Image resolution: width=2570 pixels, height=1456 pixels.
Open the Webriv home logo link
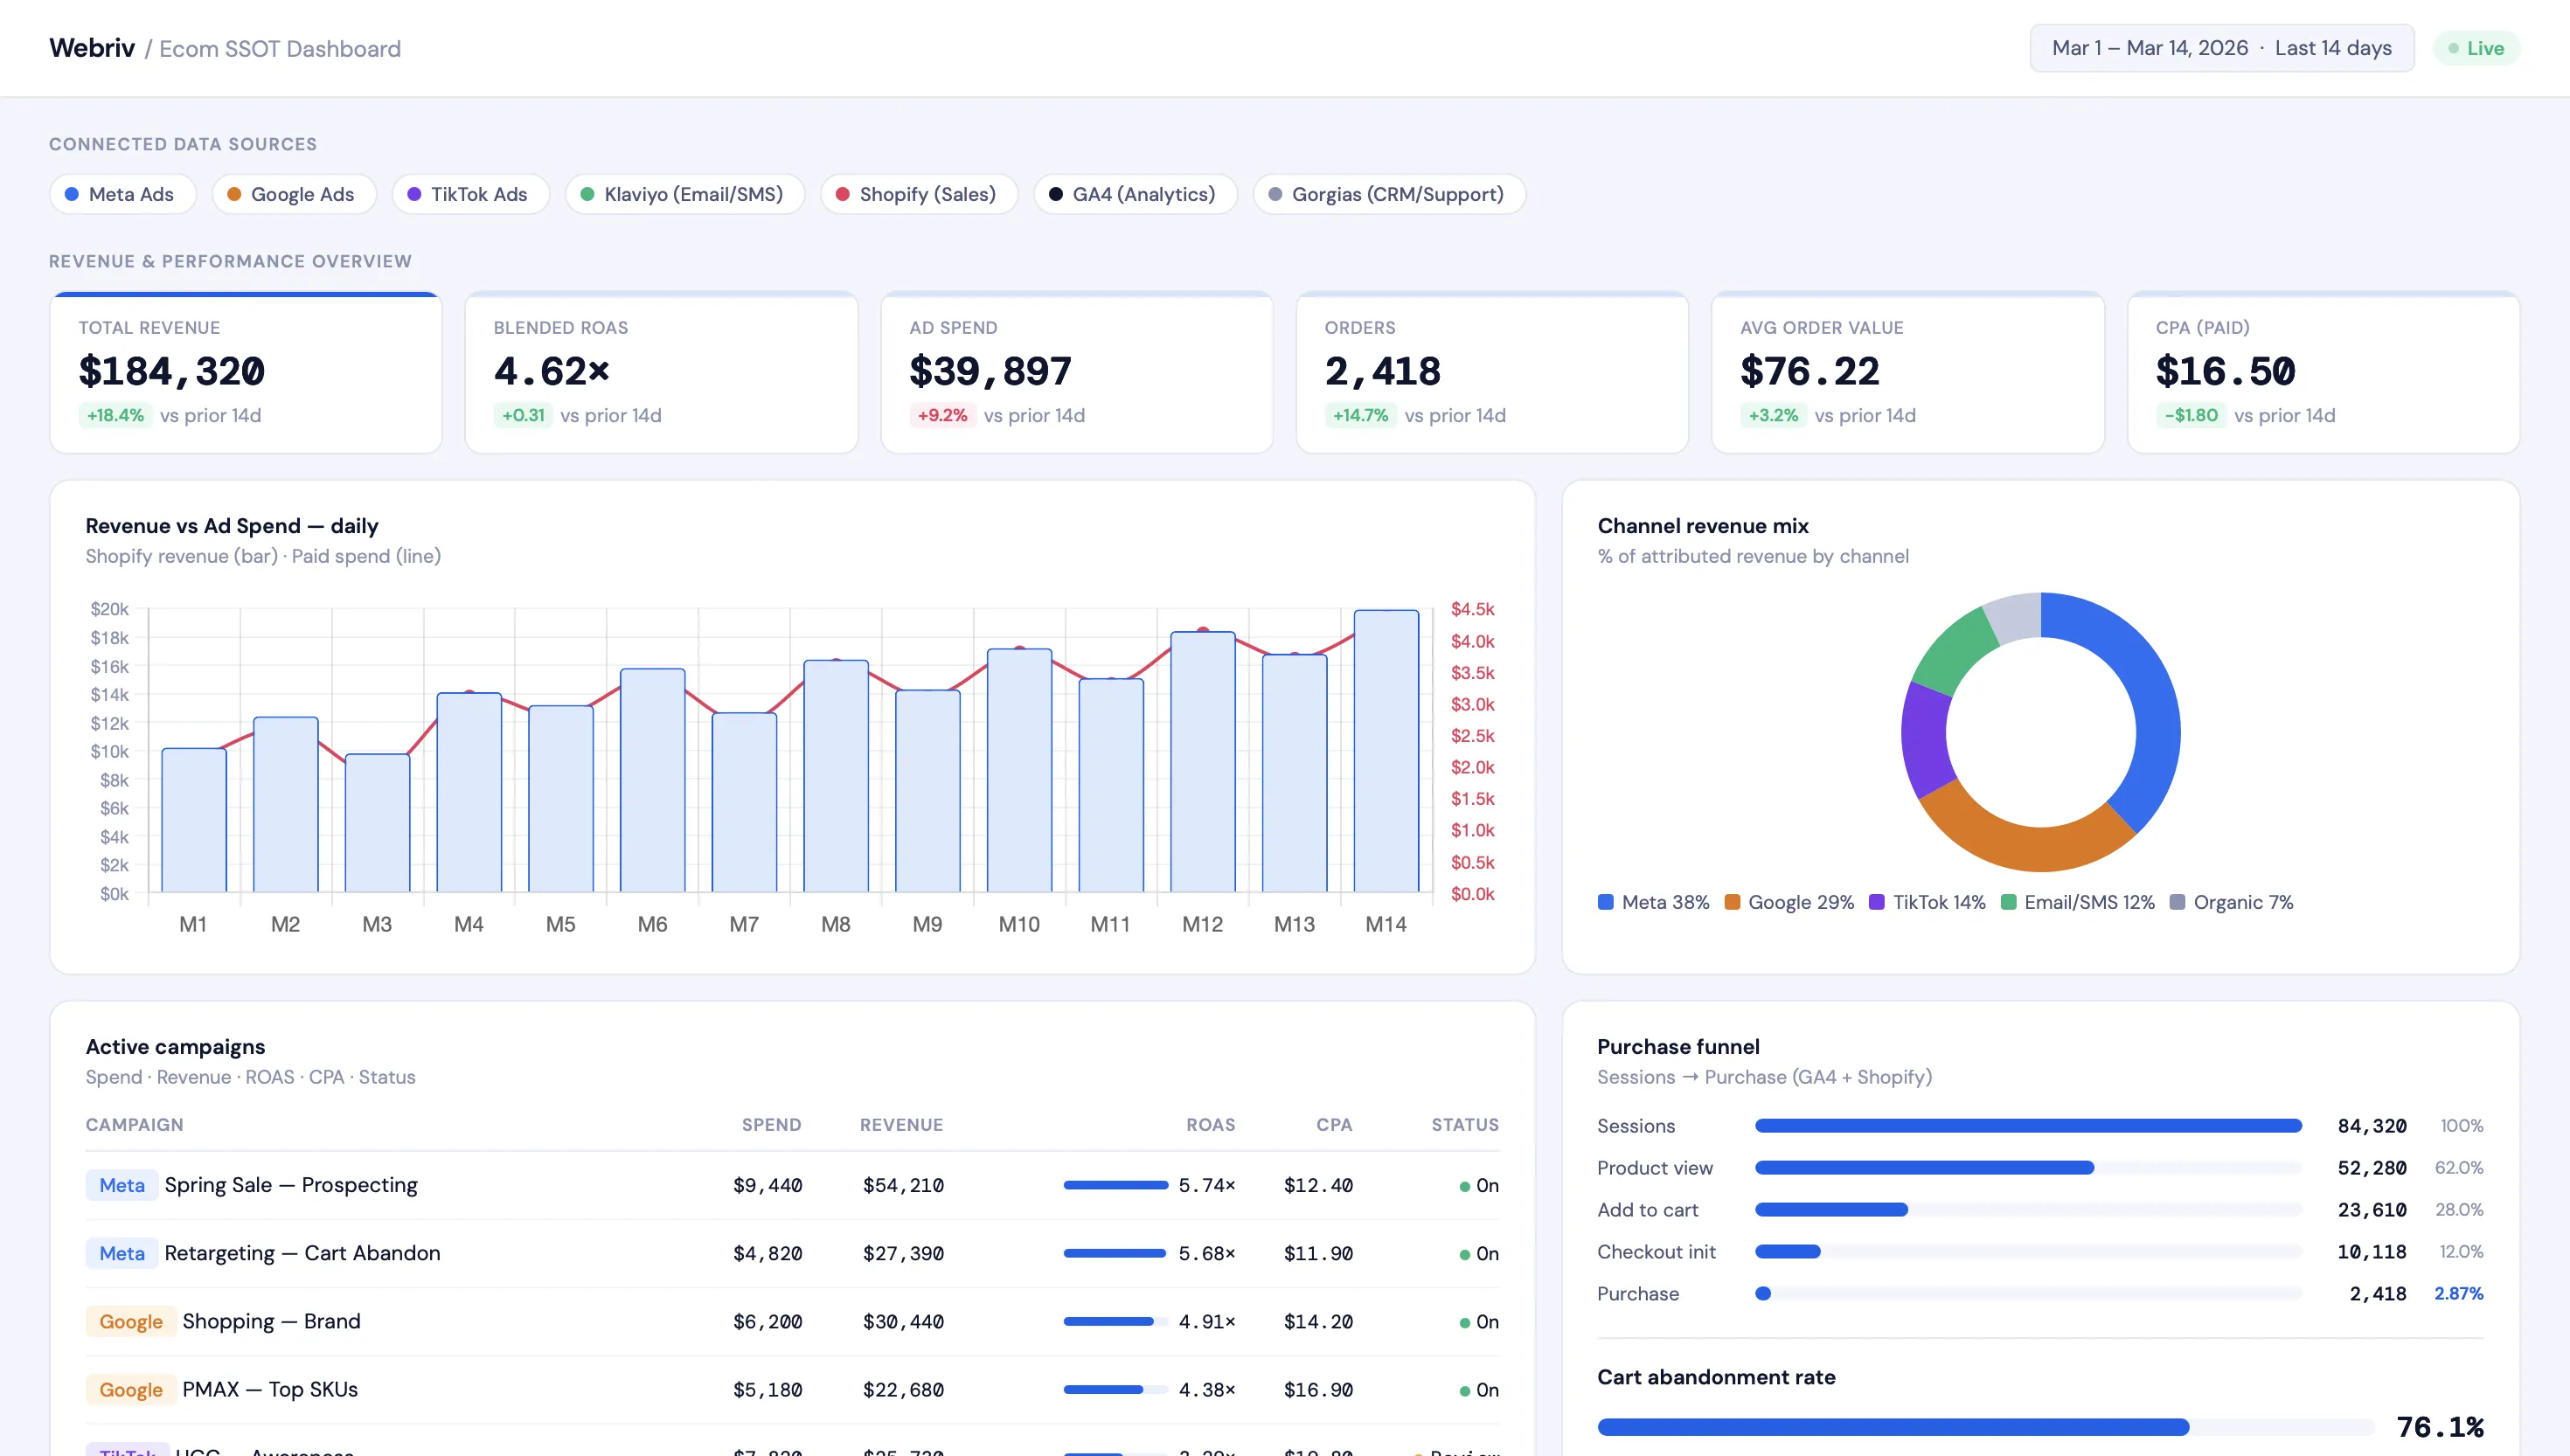tap(92, 48)
